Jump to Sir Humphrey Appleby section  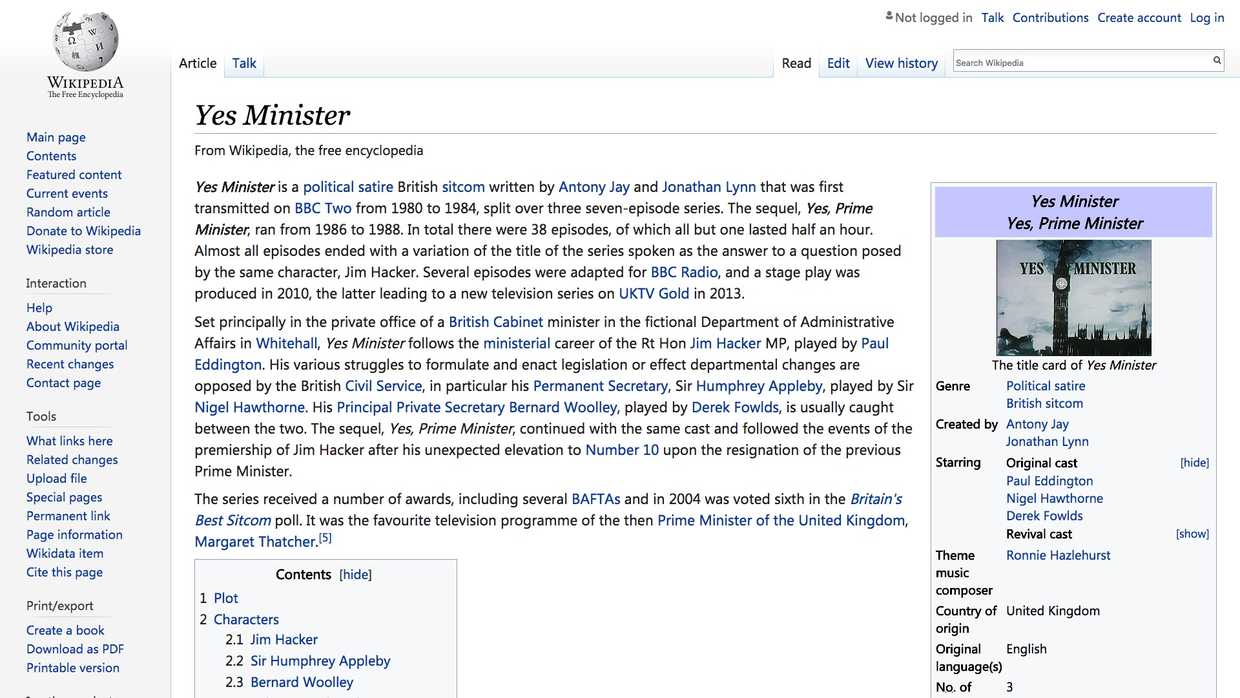pyautogui.click(x=320, y=661)
